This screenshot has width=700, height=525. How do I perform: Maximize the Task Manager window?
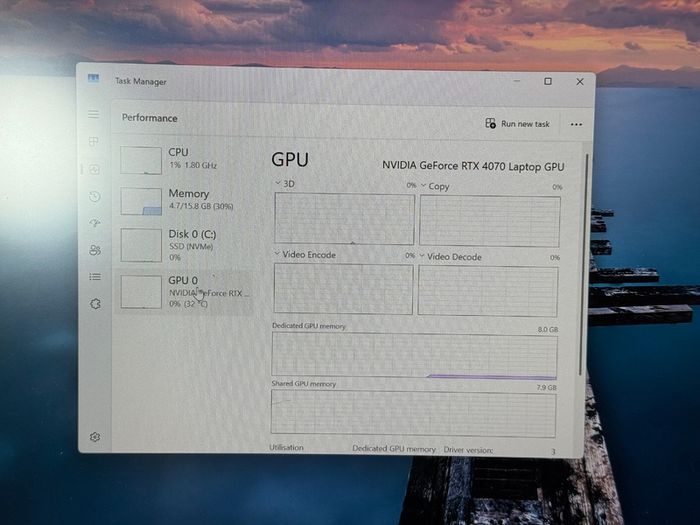point(548,81)
